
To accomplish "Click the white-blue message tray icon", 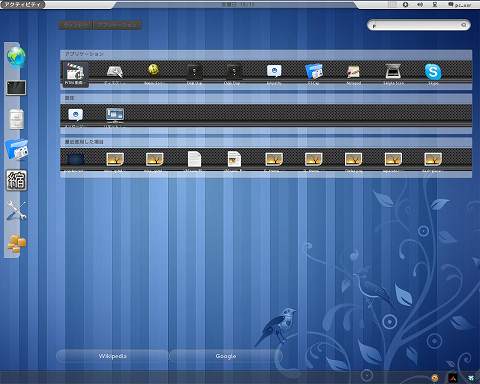I will tap(471, 378).
